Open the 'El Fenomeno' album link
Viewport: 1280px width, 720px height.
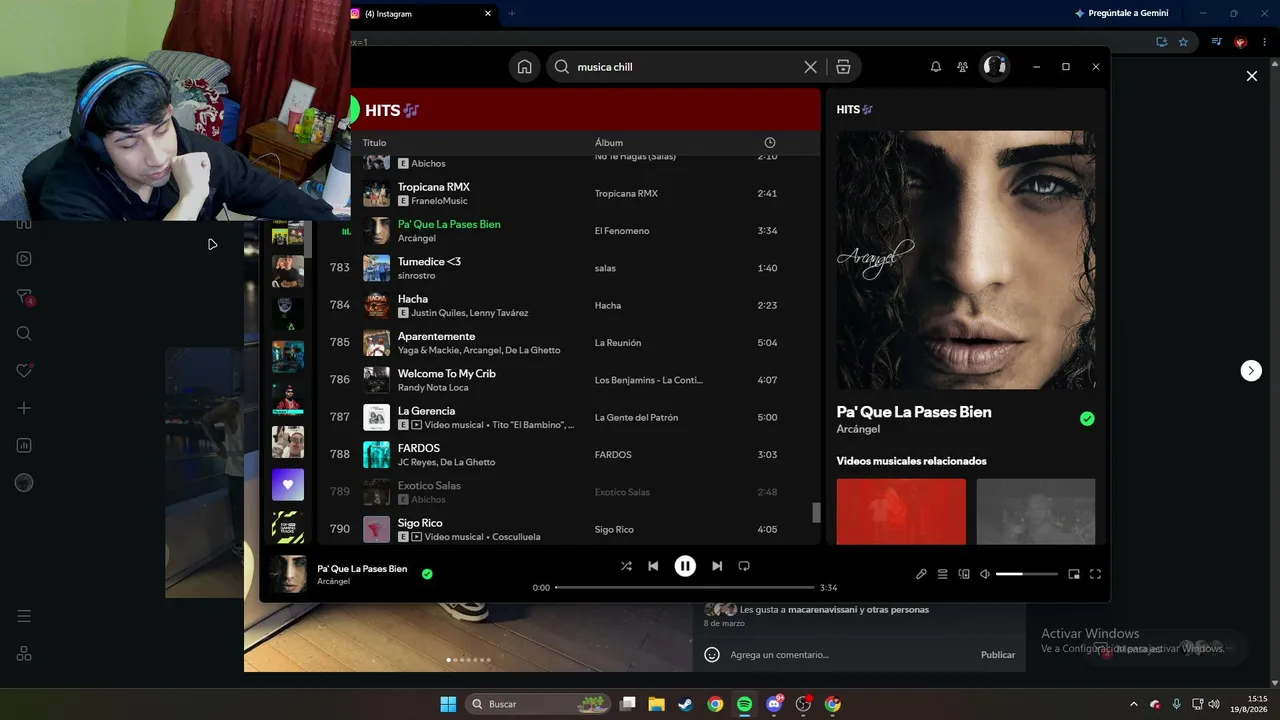622,231
